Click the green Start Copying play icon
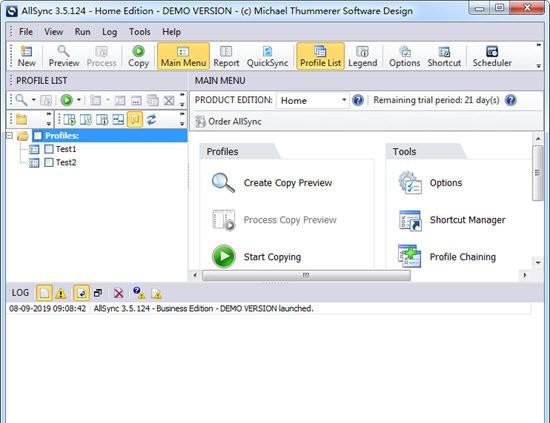 tap(223, 257)
